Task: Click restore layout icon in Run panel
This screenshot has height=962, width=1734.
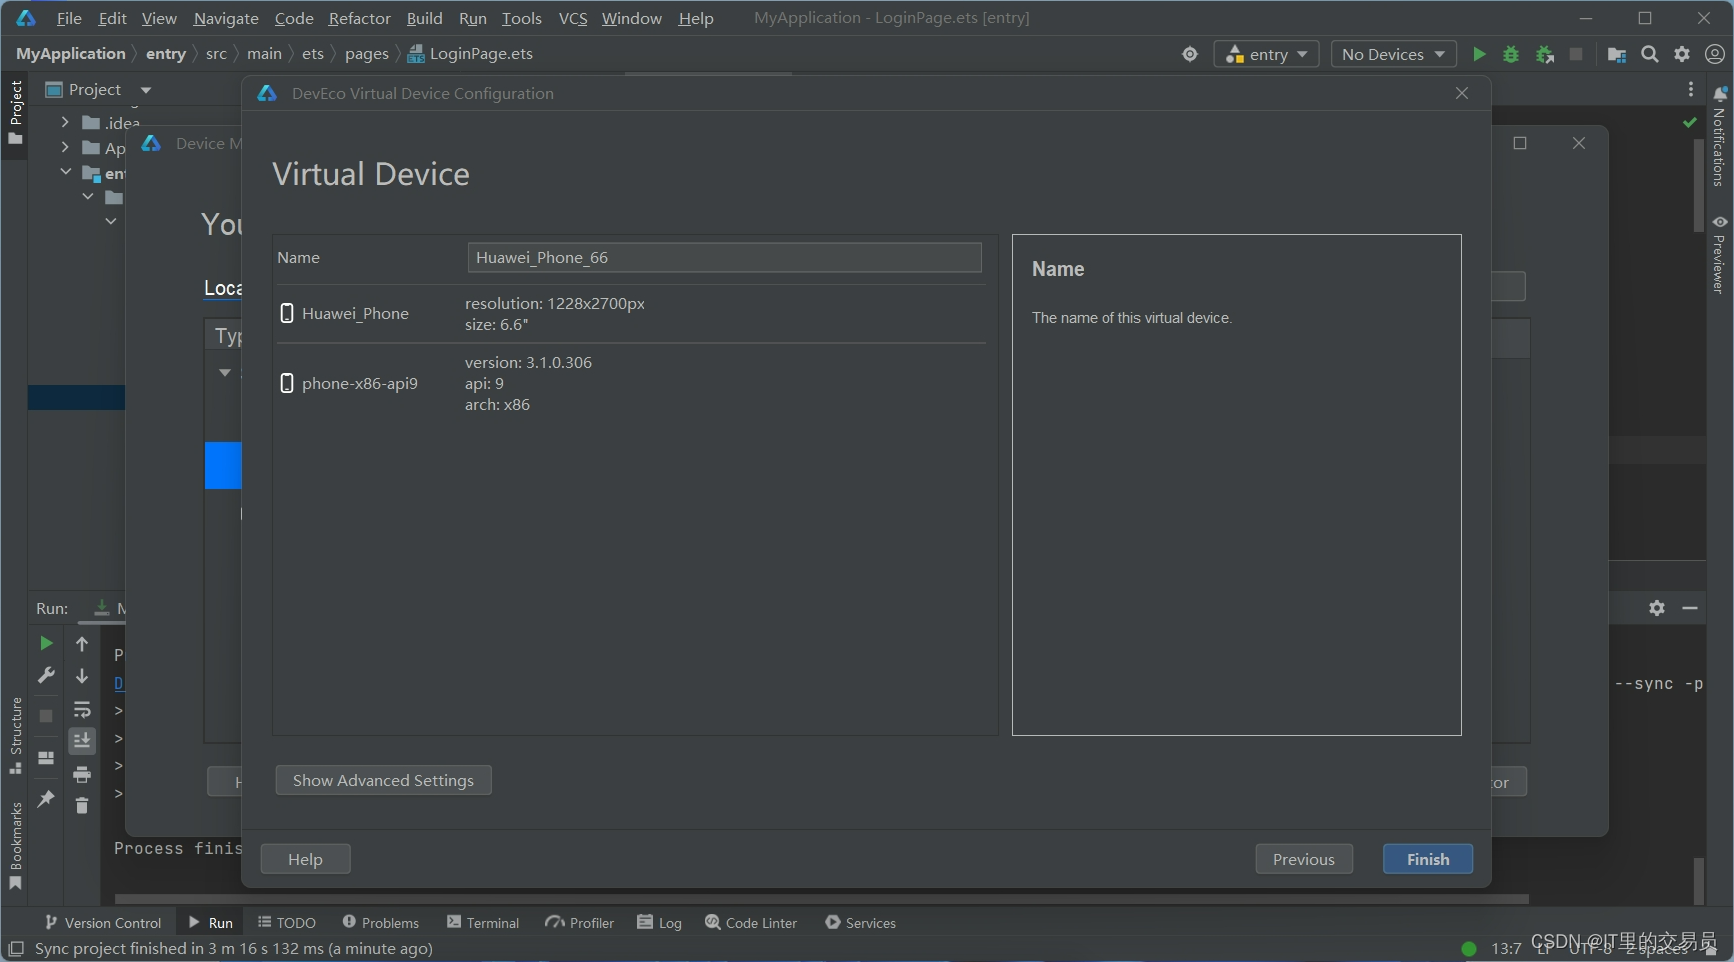Action: [46, 758]
